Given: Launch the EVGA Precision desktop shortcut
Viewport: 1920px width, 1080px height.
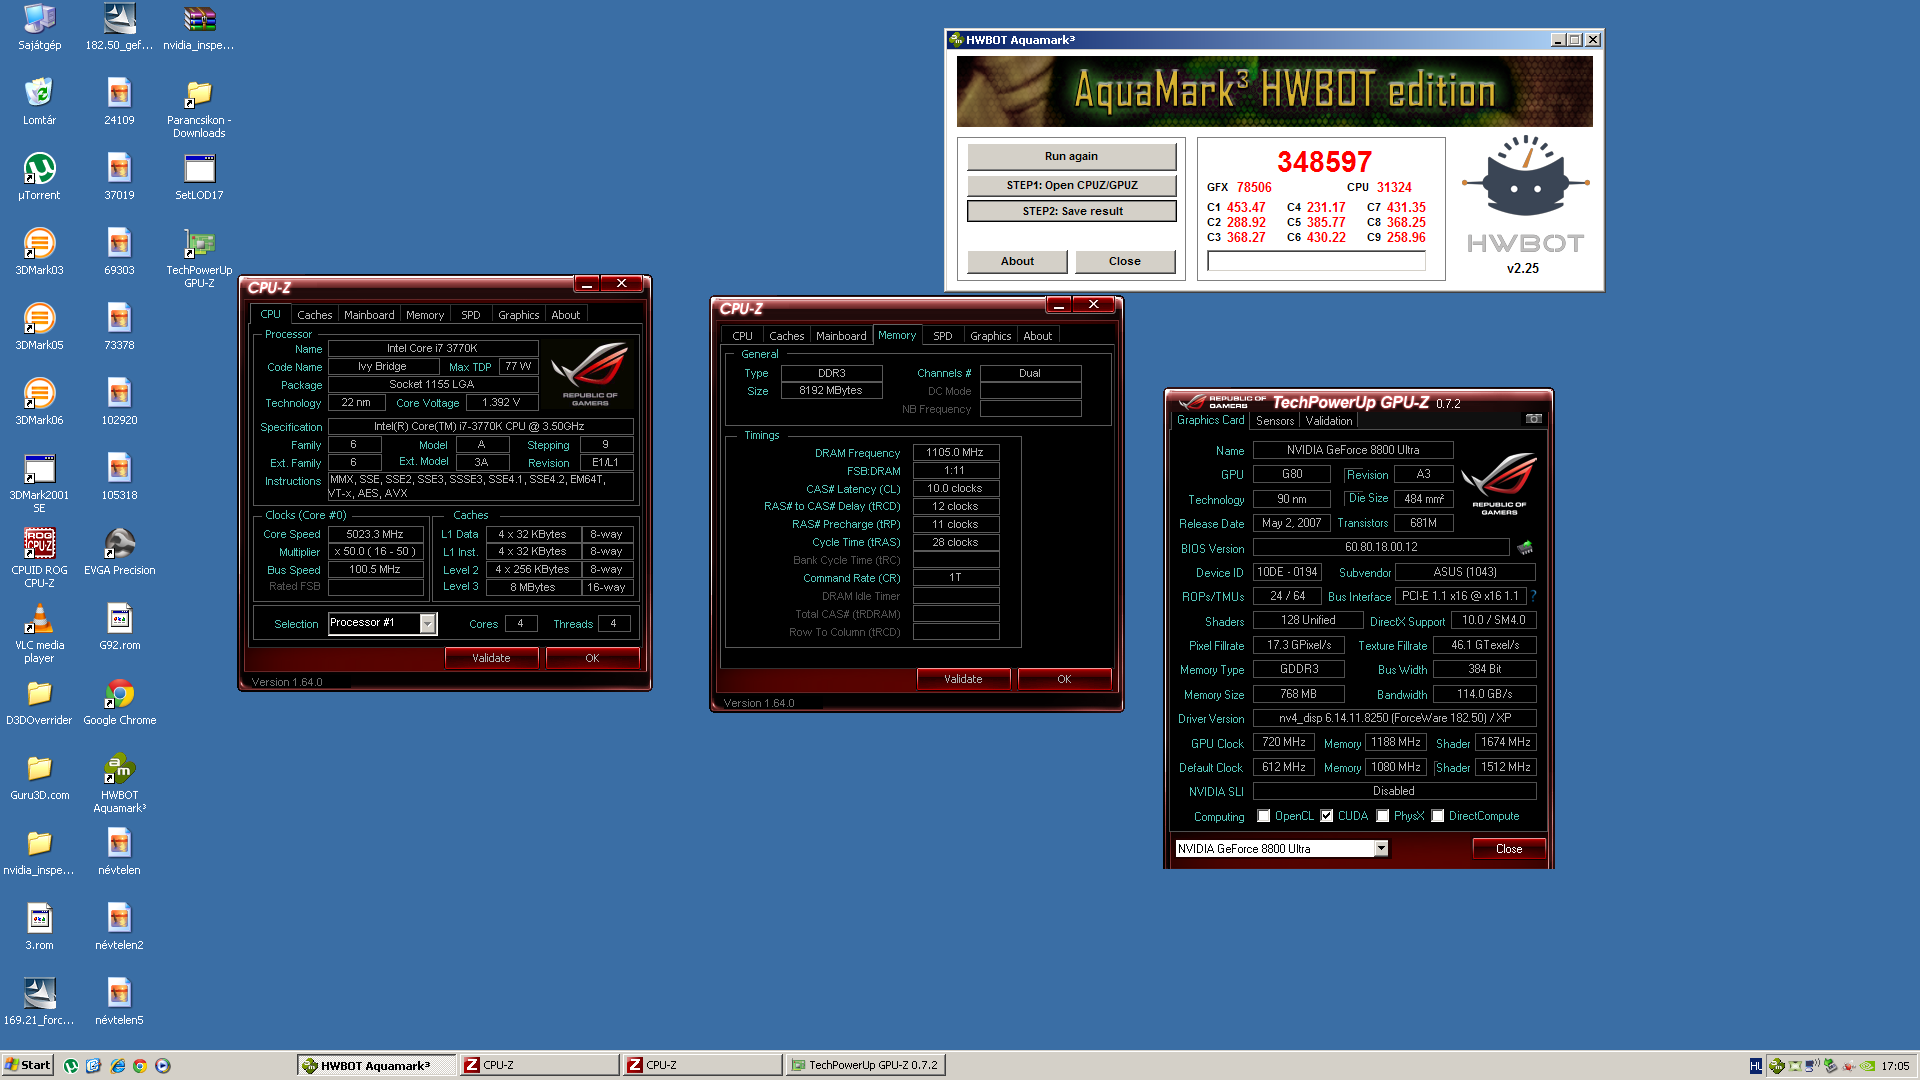Looking at the screenshot, I should (119, 551).
